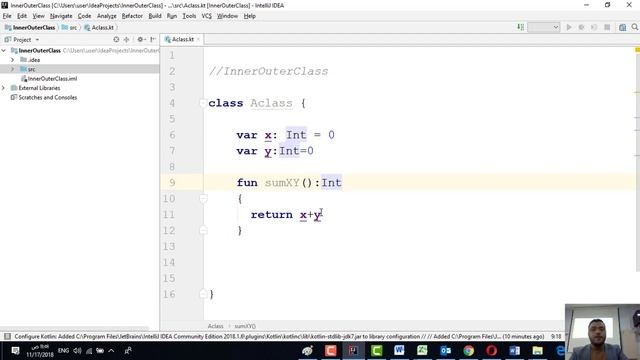Click the Run play icon
The width and height of the screenshot is (640, 360).
tap(569, 27)
